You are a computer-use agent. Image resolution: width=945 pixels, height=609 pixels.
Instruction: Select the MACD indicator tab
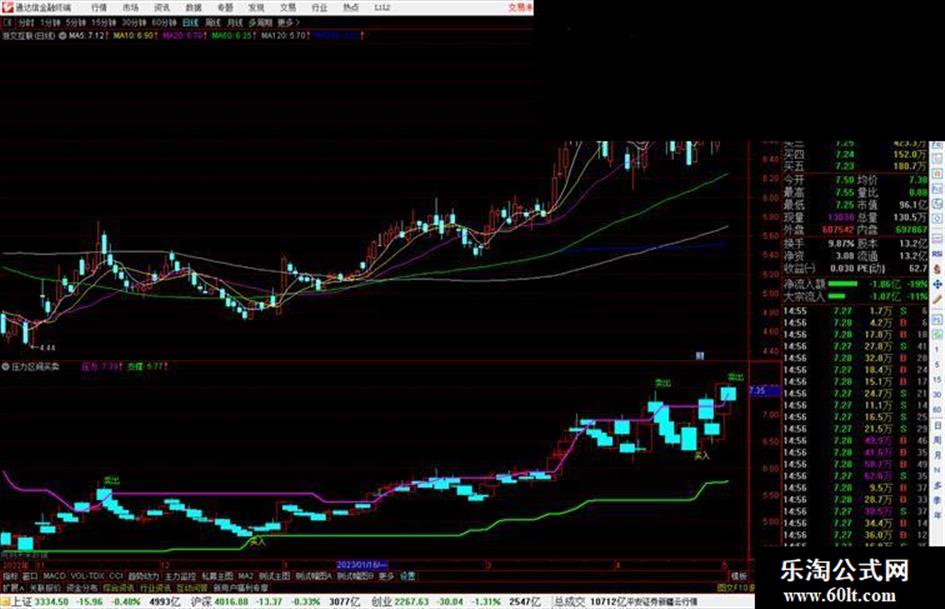(x=54, y=576)
